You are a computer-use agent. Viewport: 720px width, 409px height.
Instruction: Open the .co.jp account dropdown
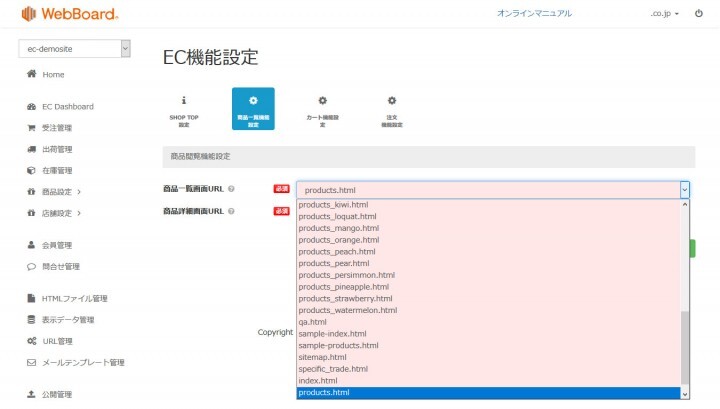[x=664, y=14]
